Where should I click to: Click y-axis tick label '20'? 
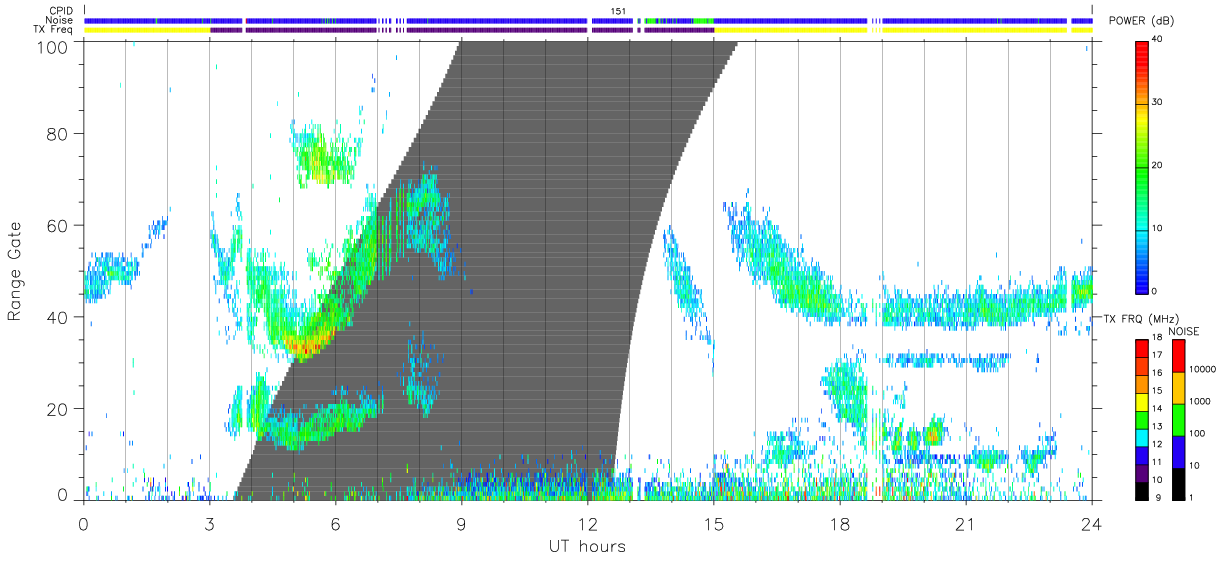pyautogui.click(x=58, y=409)
